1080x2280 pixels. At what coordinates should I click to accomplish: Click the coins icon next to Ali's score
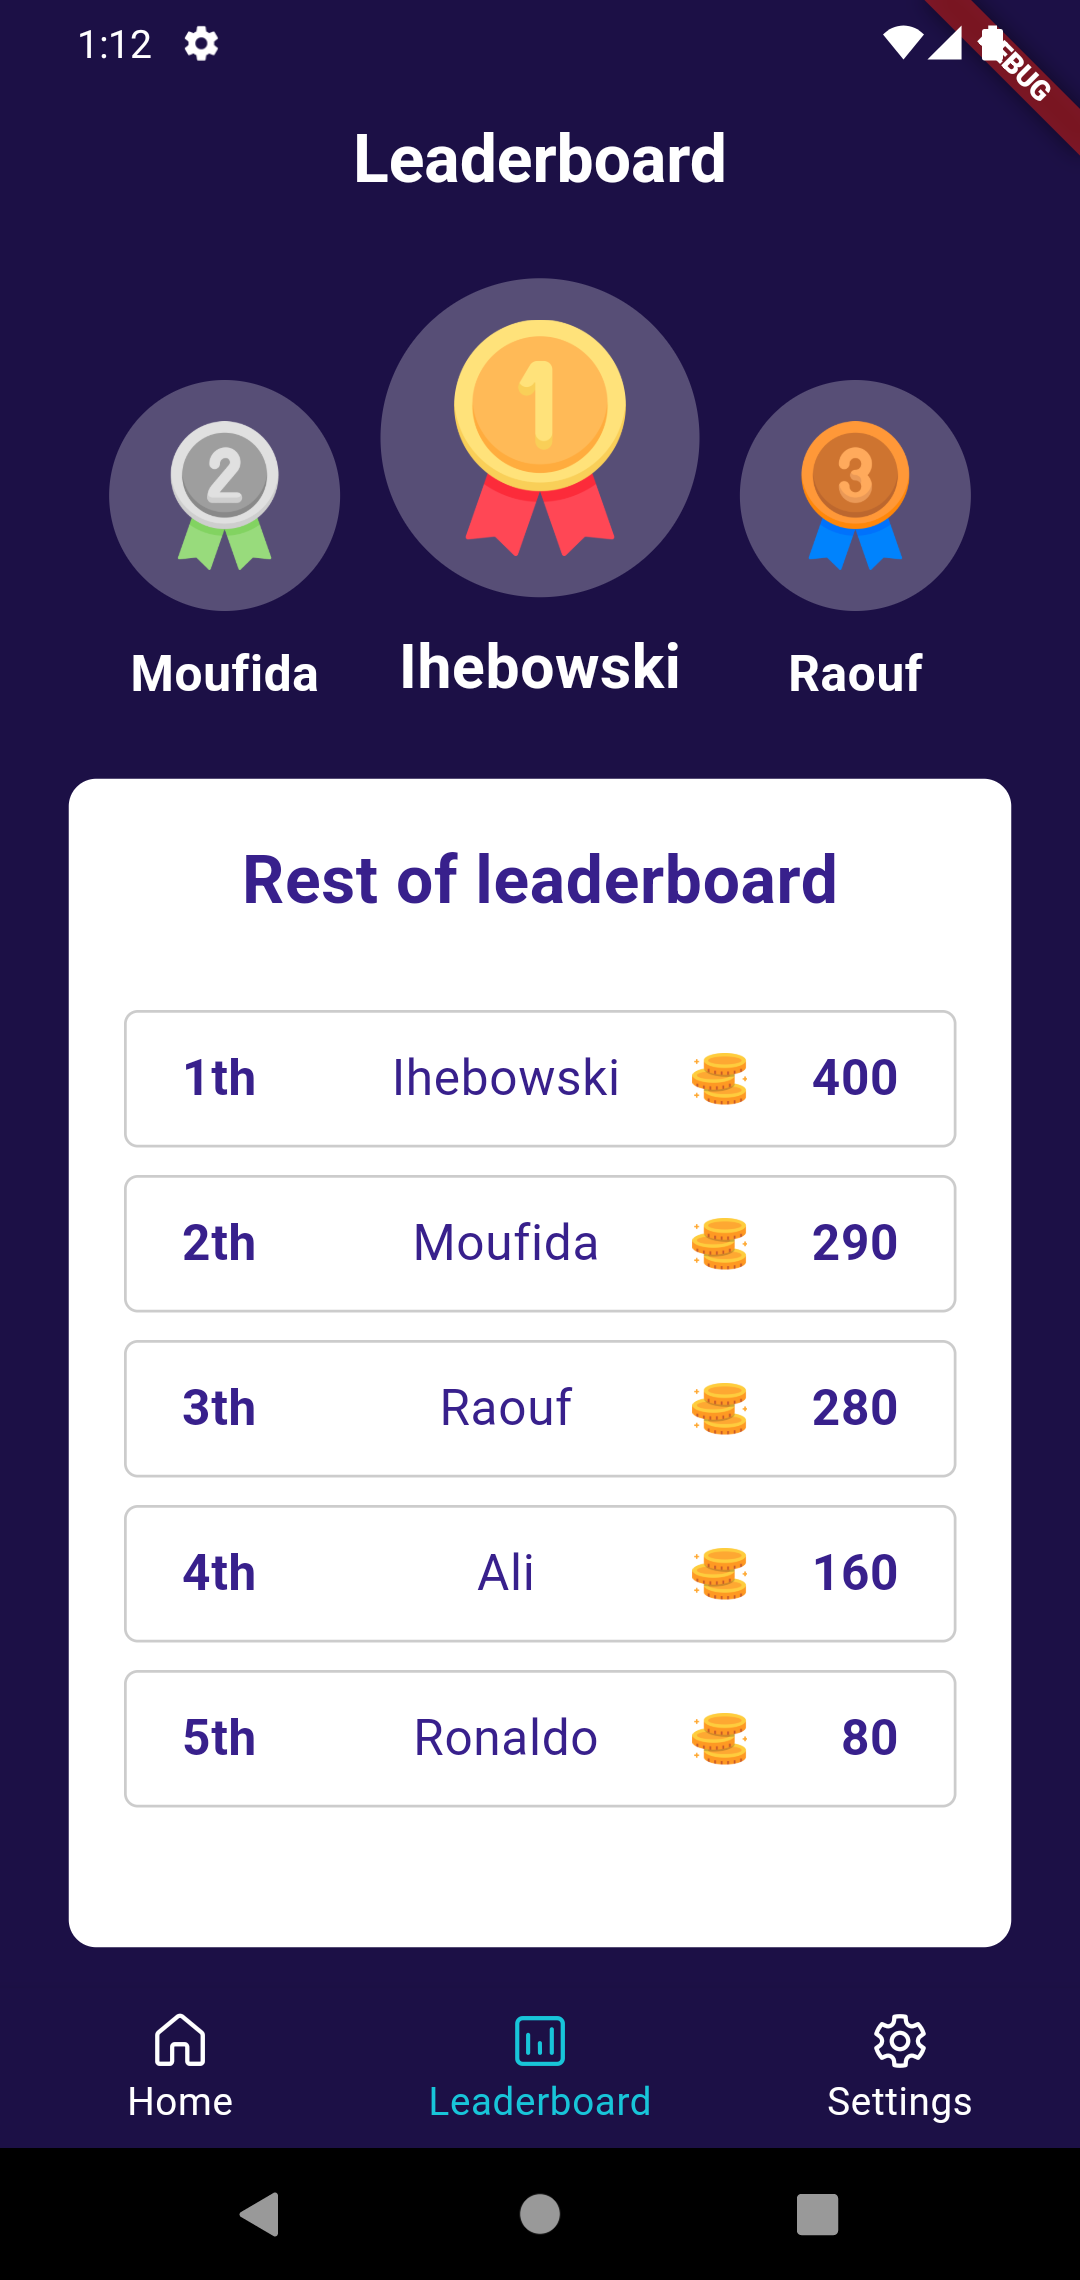tap(722, 1572)
